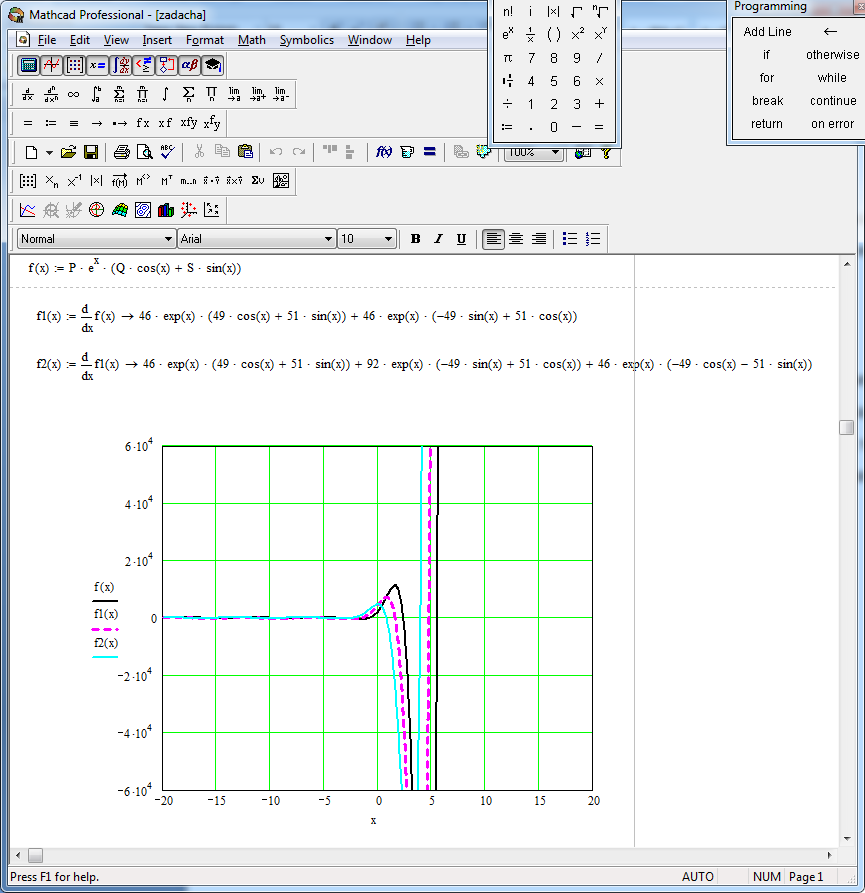Toggle italic text formatting
The height and width of the screenshot is (893, 865).
(x=438, y=239)
